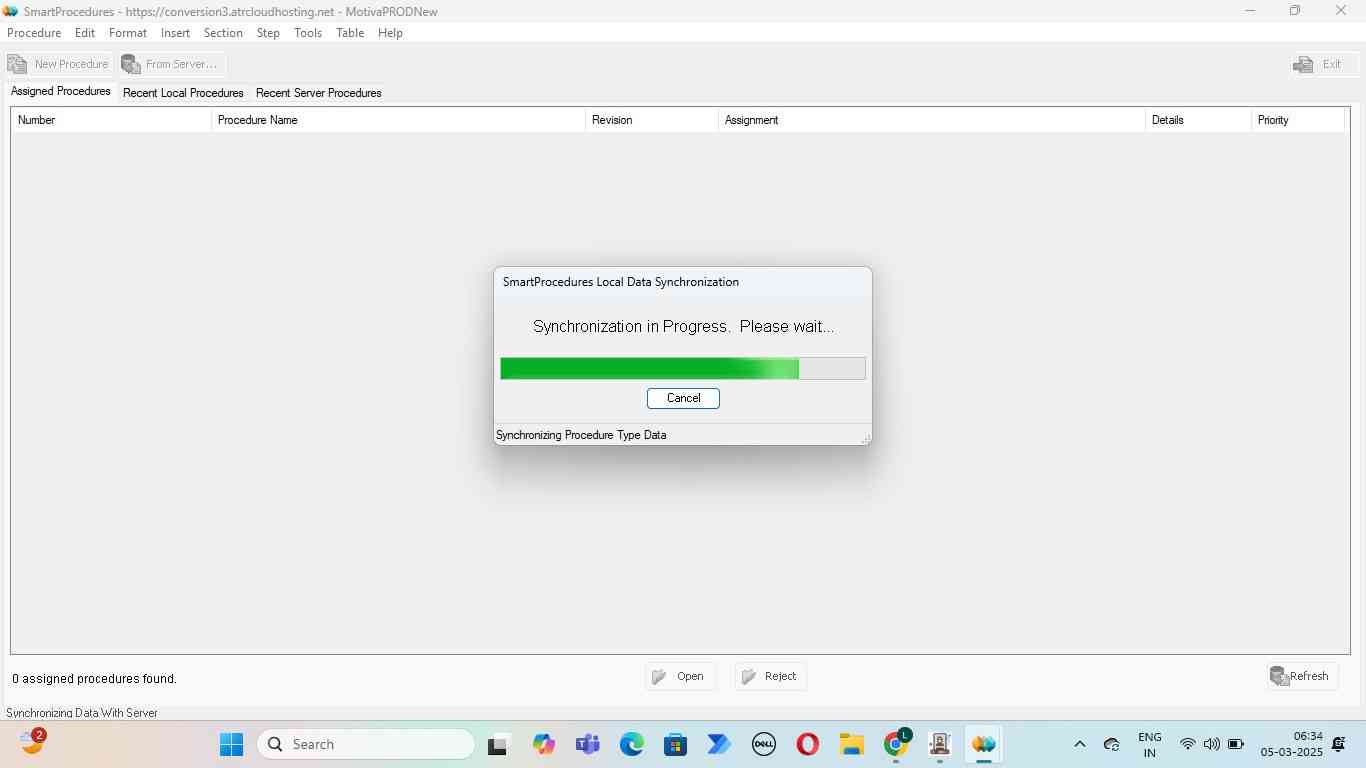The height and width of the screenshot is (768, 1366).
Task: Open Microsoft Teams from the taskbar
Action: 587,744
